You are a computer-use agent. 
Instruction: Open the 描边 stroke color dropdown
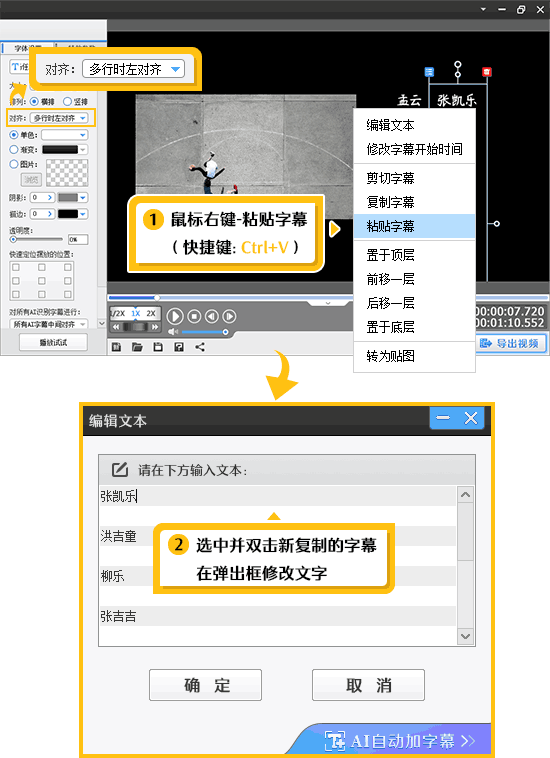pos(83,214)
